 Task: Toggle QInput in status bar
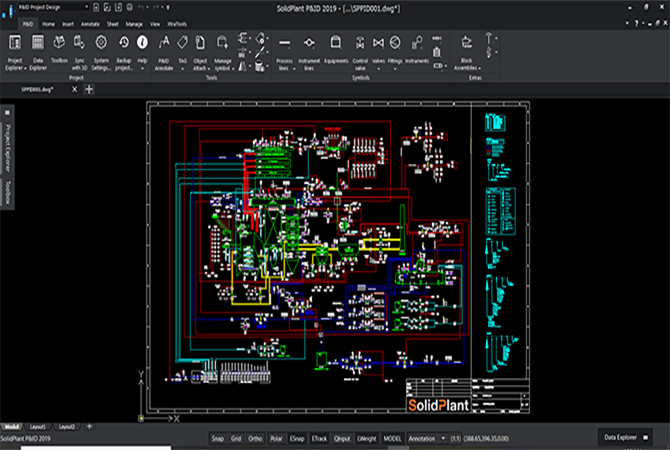click(342, 438)
